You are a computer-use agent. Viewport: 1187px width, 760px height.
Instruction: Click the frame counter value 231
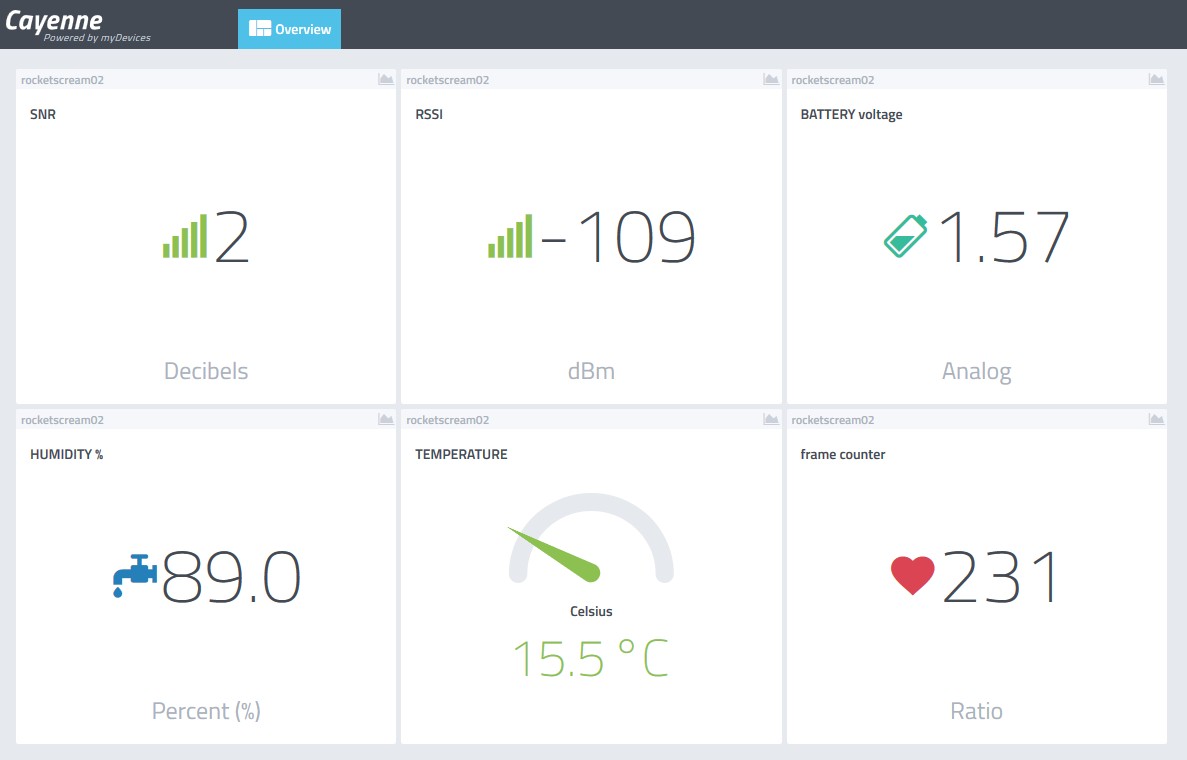(x=1000, y=577)
